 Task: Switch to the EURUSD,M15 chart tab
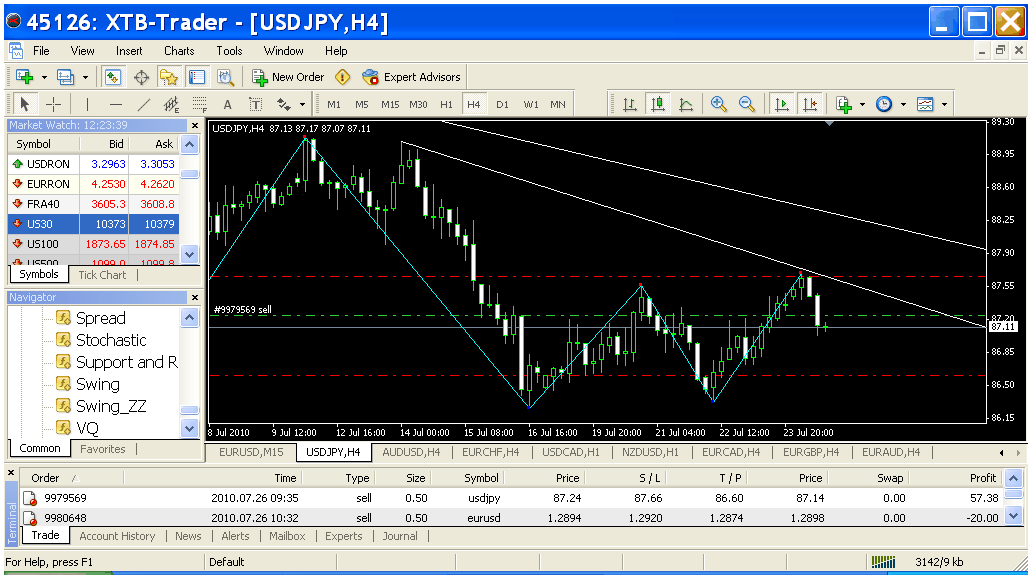coord(251,452)
